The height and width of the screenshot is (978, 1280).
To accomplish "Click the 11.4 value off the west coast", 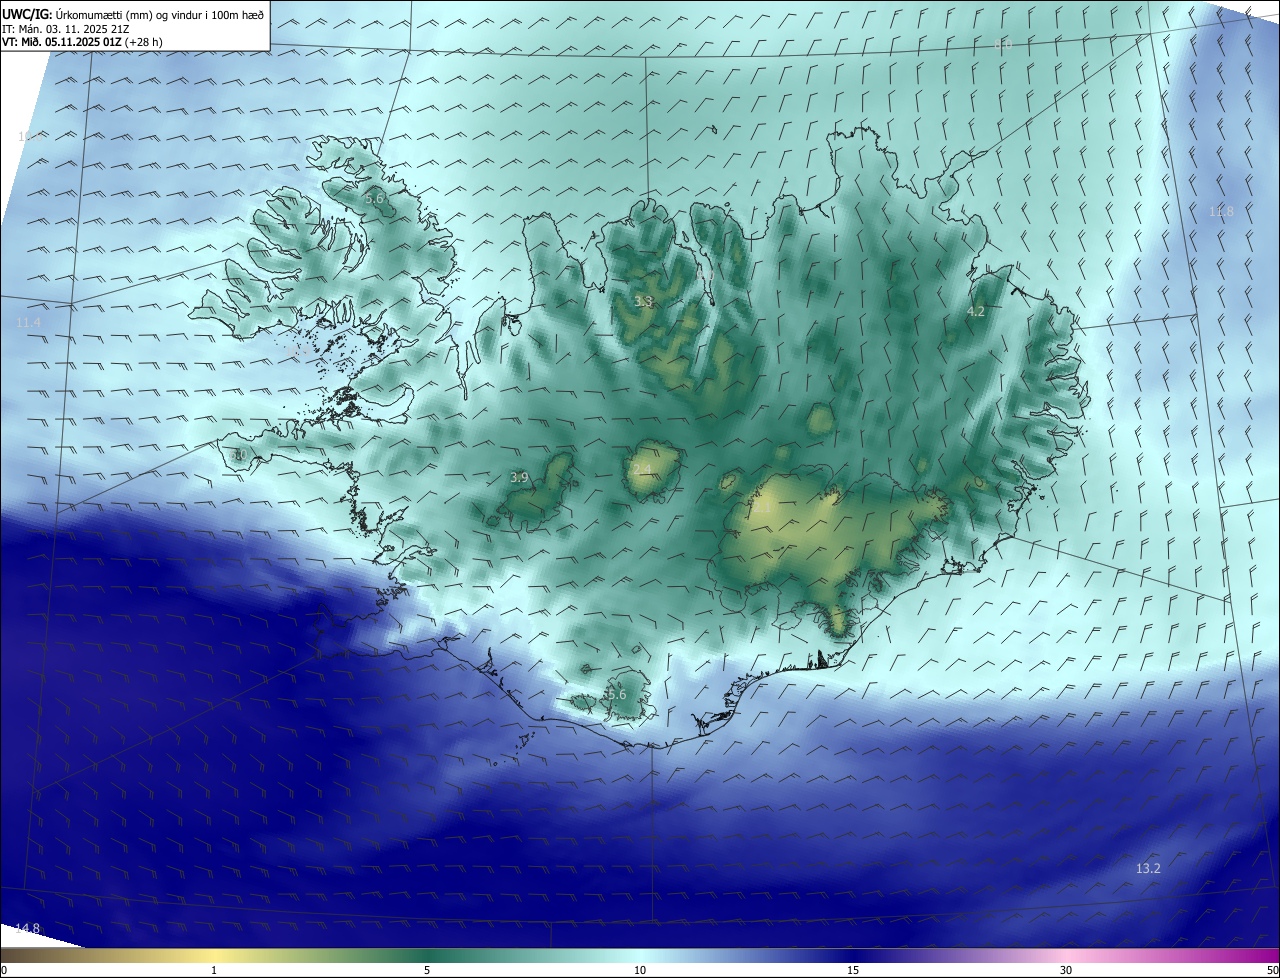I will [29, 323].
